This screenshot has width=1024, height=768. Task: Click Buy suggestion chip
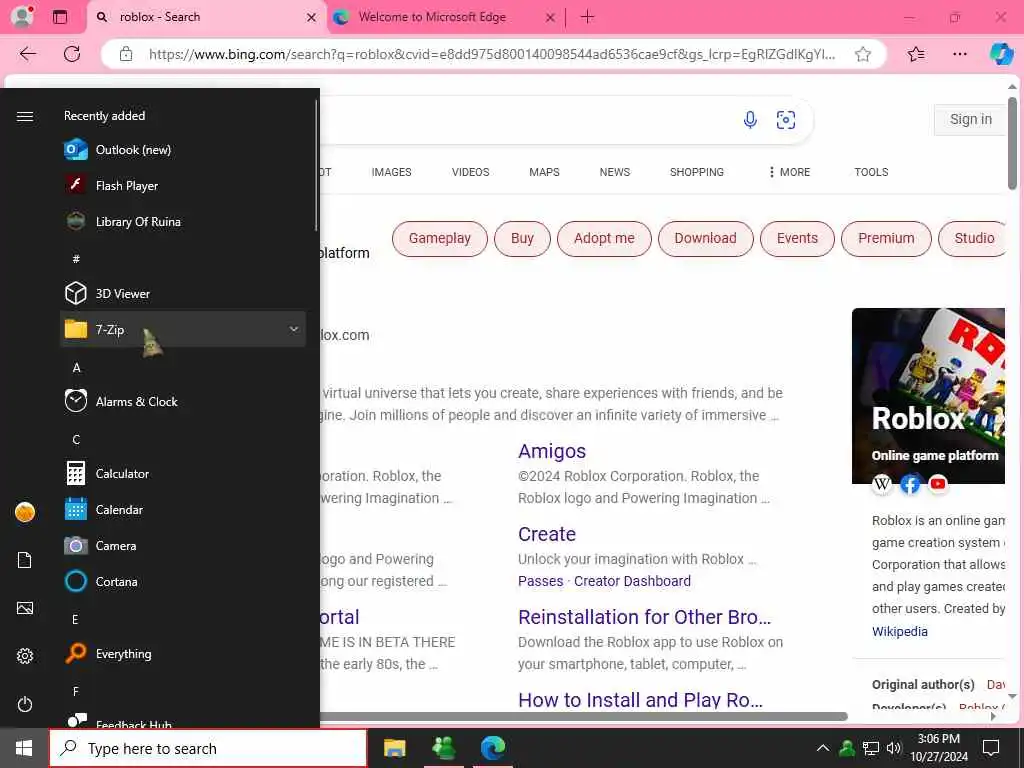click(x=522, y=238)
